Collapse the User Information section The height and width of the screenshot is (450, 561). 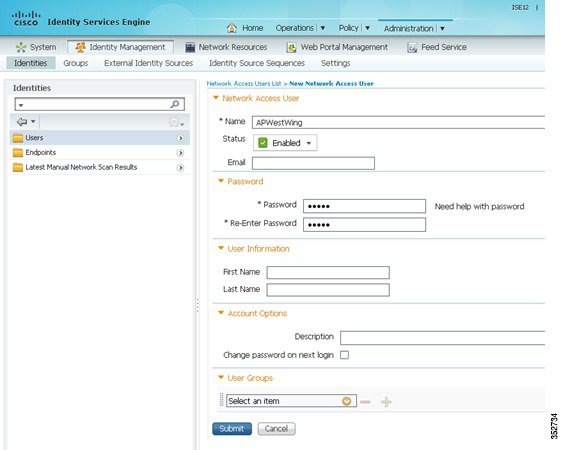coord(221,248)
